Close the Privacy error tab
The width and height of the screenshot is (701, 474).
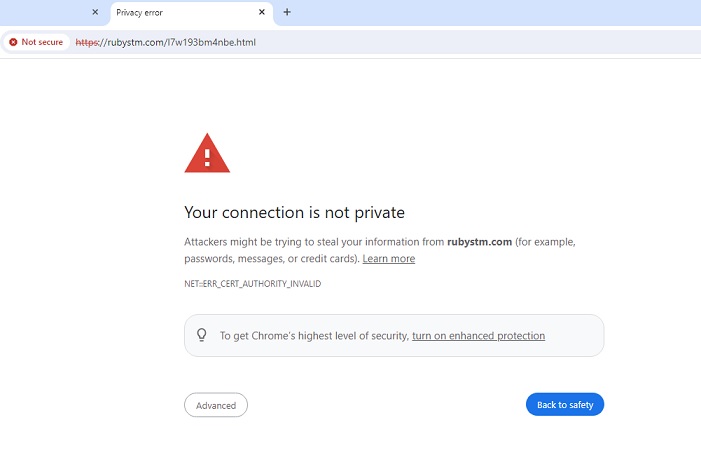[262, 12]
